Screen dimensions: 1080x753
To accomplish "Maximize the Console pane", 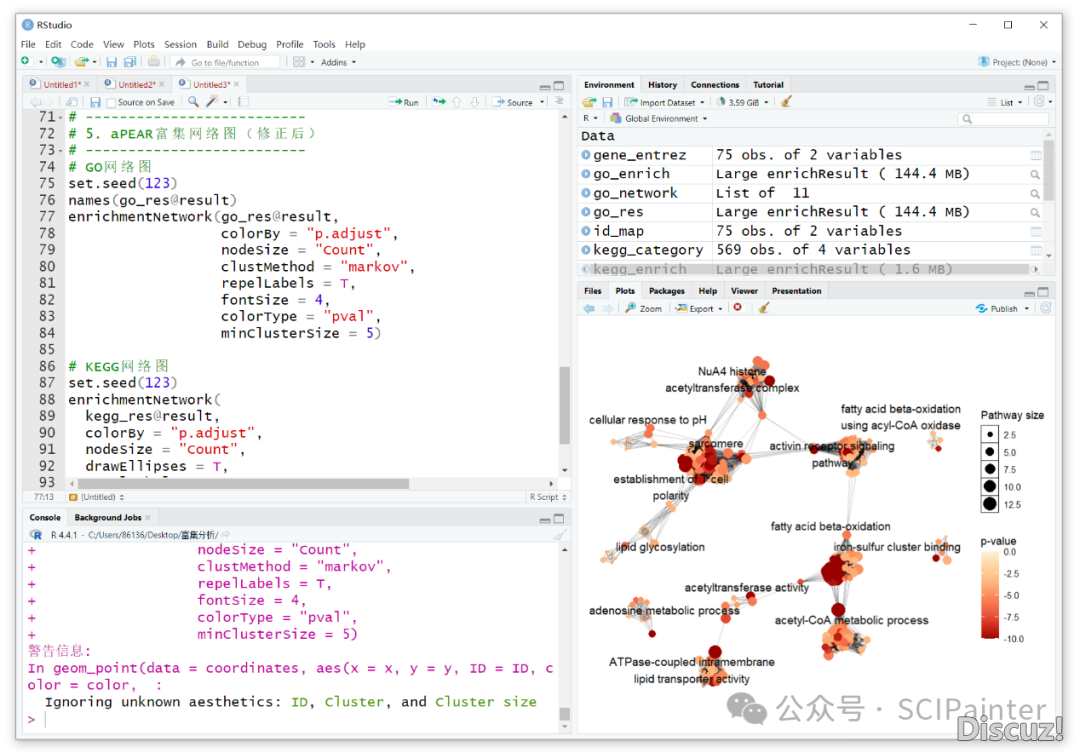I will pyautogui.click(x=559, y=518).
